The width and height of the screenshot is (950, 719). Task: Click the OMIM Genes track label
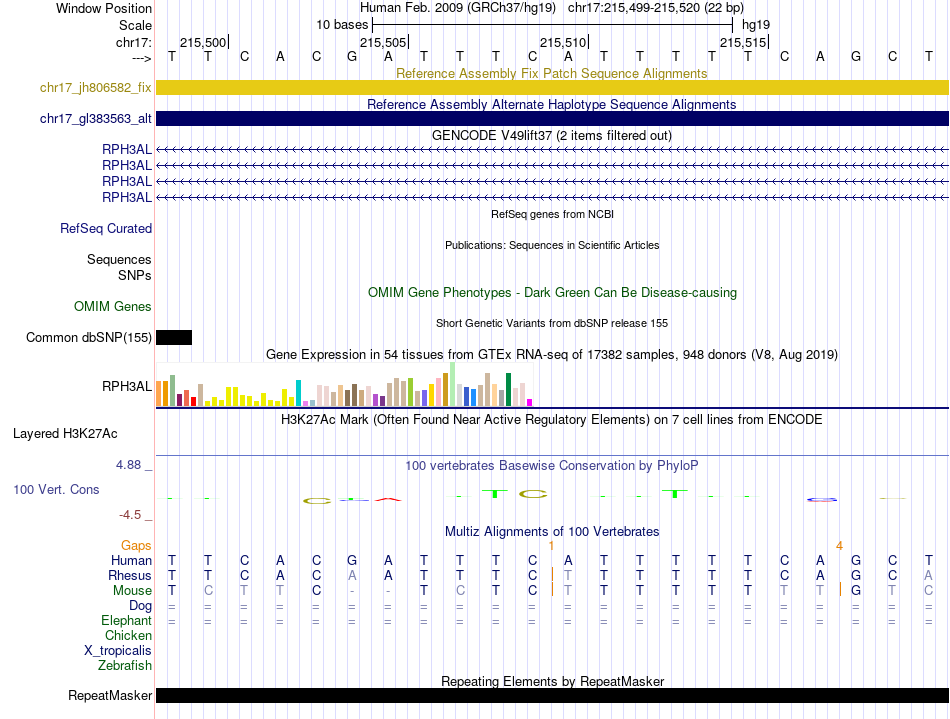pos(112,306)
